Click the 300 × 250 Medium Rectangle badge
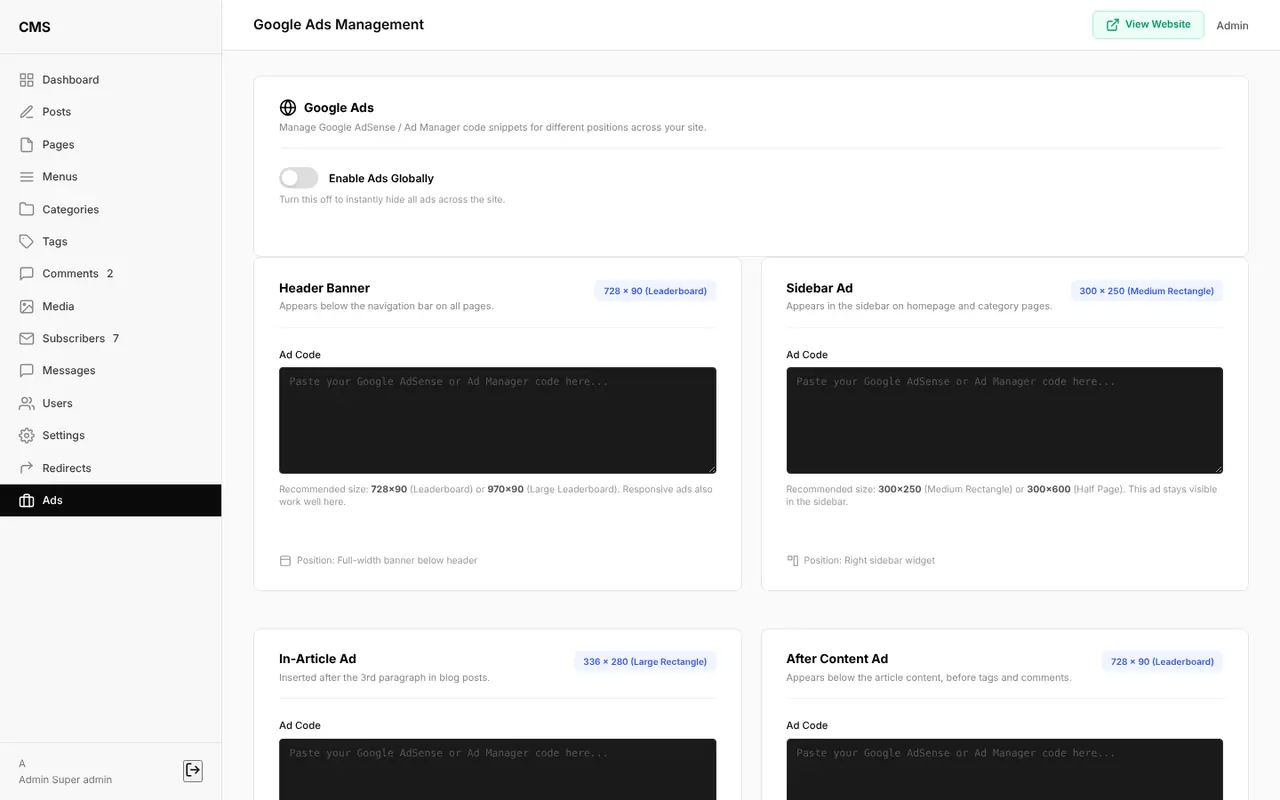Screen dimensions: 1280x800 (1146, 291)
